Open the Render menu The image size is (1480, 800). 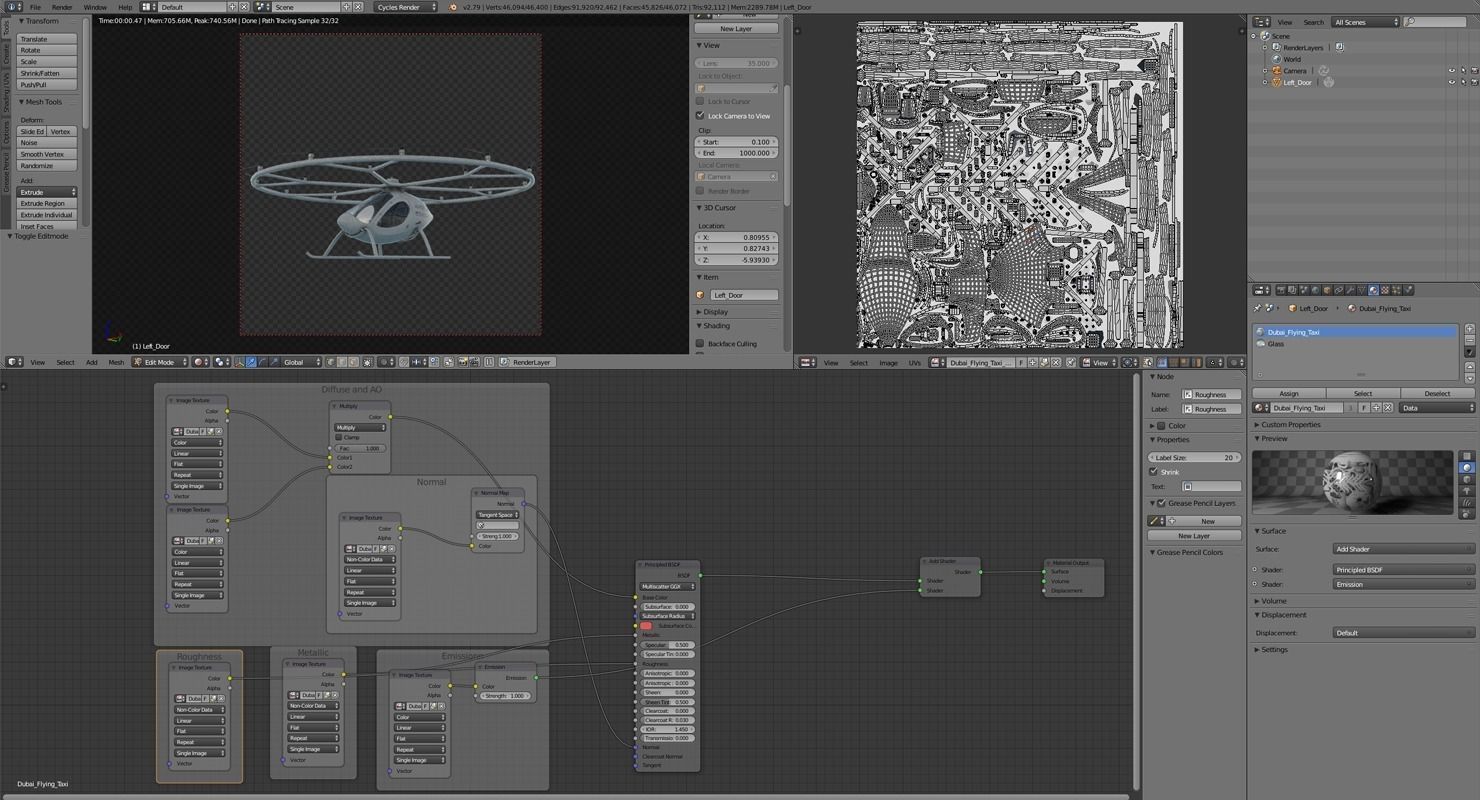point(62,7)
